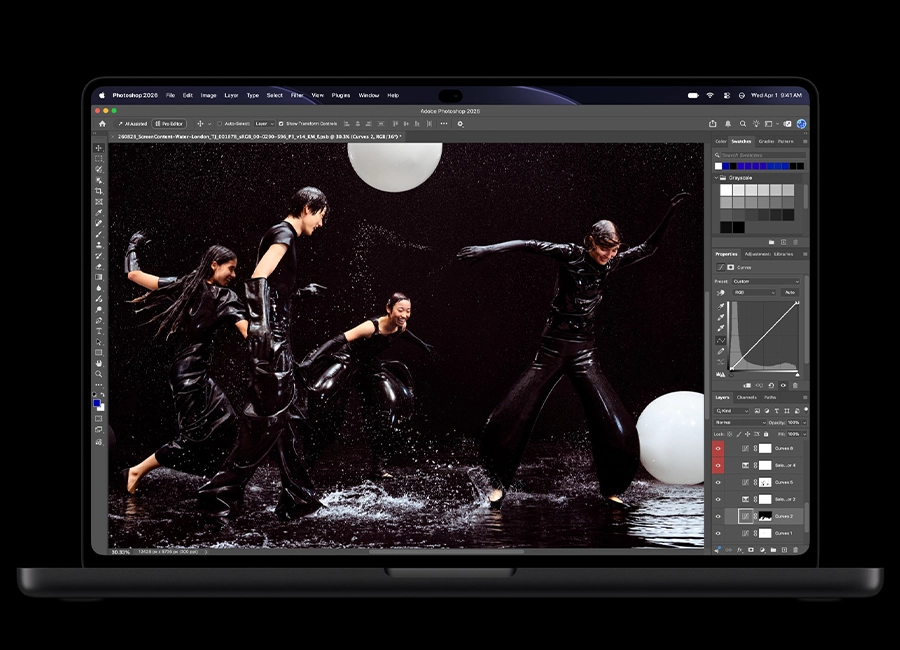Click the foreground color swatch in the toolbar
The width and height of the screenshot is (900, 650).
[97, 404]
